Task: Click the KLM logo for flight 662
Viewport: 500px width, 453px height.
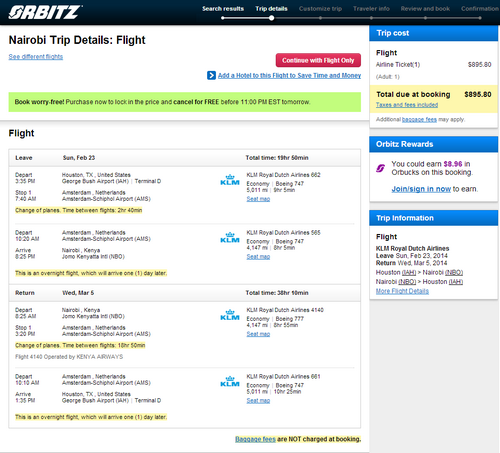Action: pos(230,180)
